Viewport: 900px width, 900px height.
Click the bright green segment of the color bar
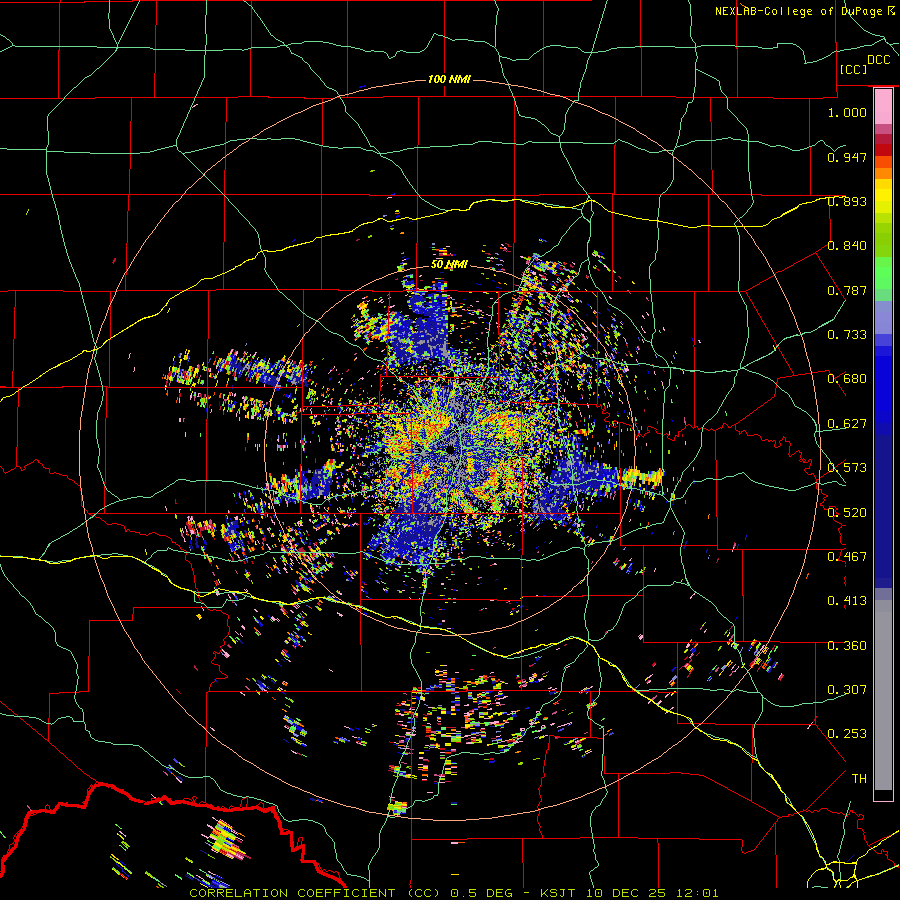click(883, 273)
